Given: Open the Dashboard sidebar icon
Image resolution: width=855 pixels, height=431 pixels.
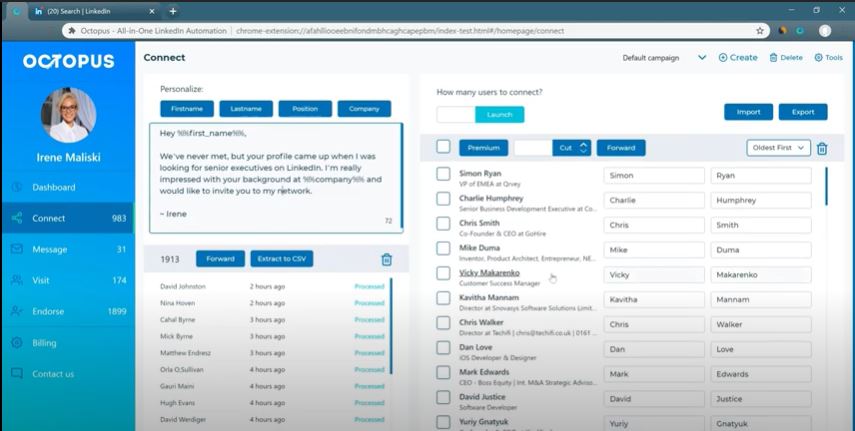Looking at the screenshot, I should click(x=17, y=187).
